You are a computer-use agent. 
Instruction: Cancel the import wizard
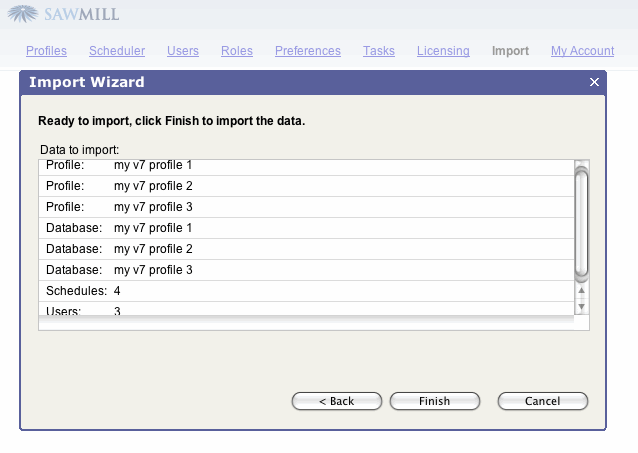coord(543,401)
